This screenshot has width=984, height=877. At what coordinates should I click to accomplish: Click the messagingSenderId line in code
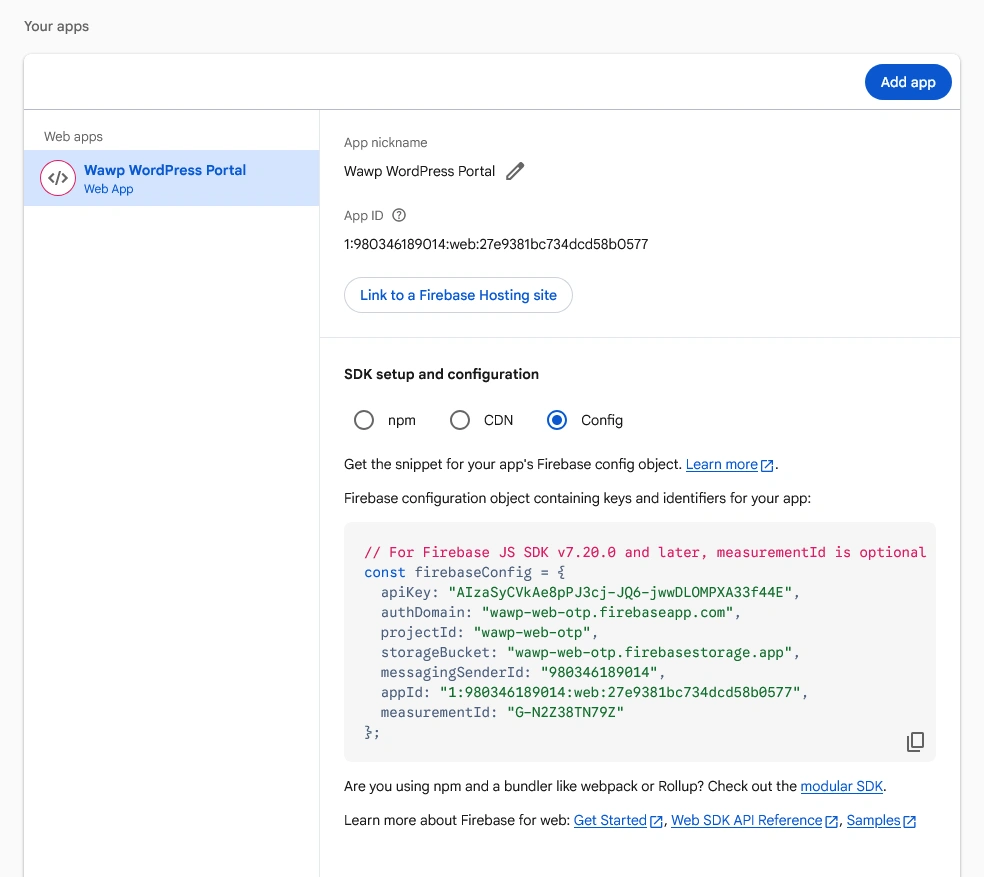pyautogui.click(x=523, y=672)
